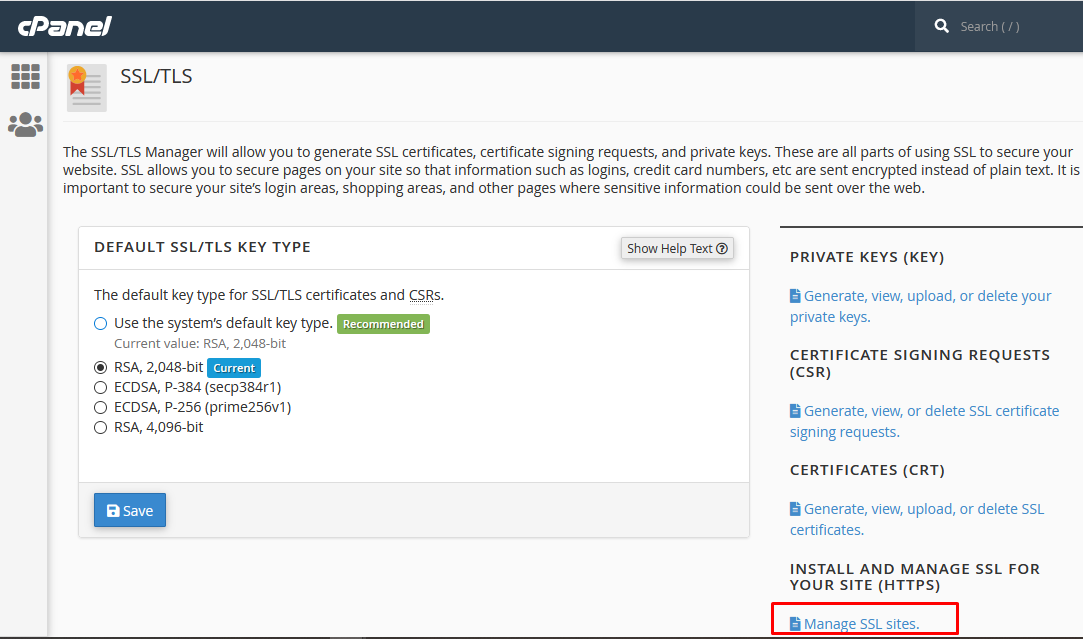Click Save to apply the key type
Screen dimensions: 1083x639
pos(129,510)
